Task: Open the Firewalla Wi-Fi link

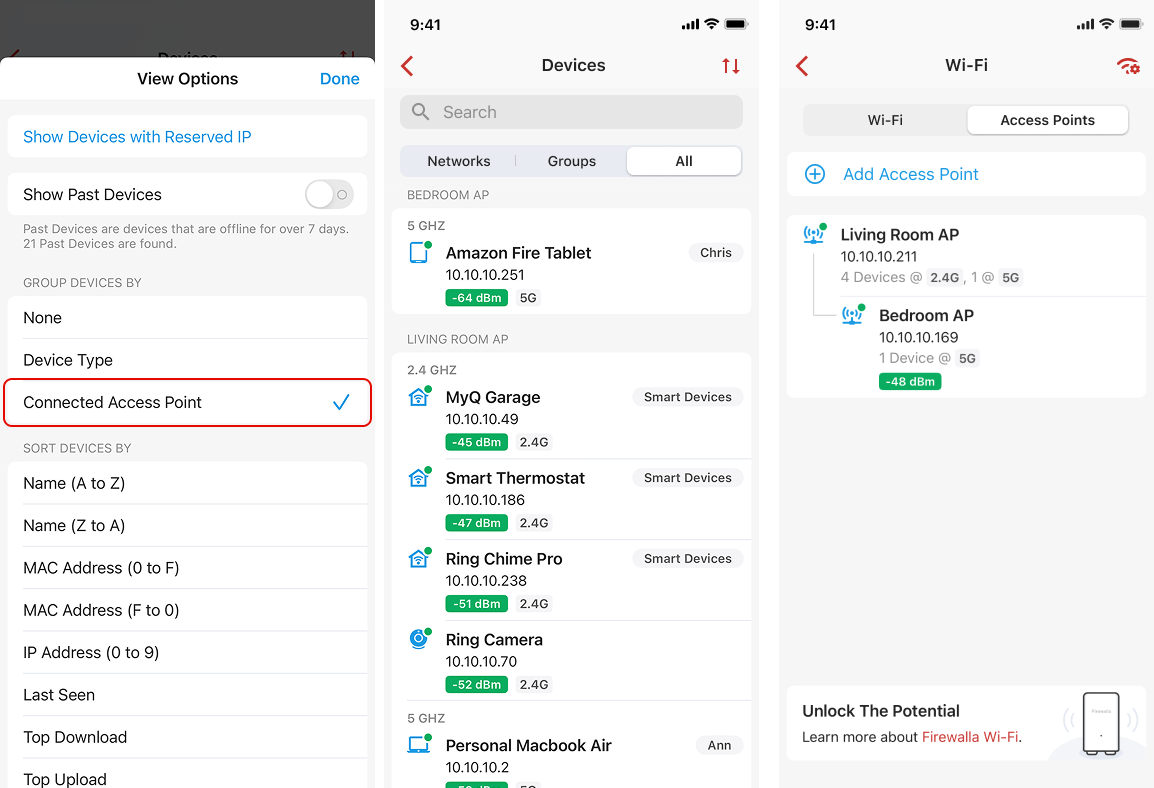Action: point(970,737)
